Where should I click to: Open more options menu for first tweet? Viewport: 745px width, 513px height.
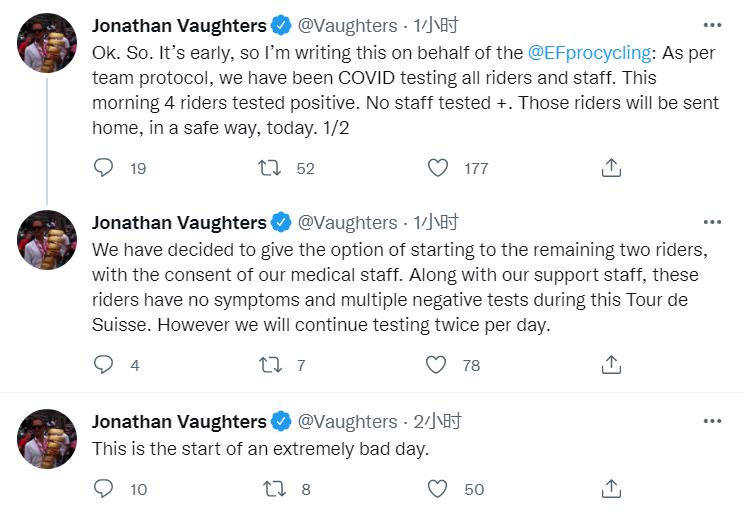click(x=712, y=25)
